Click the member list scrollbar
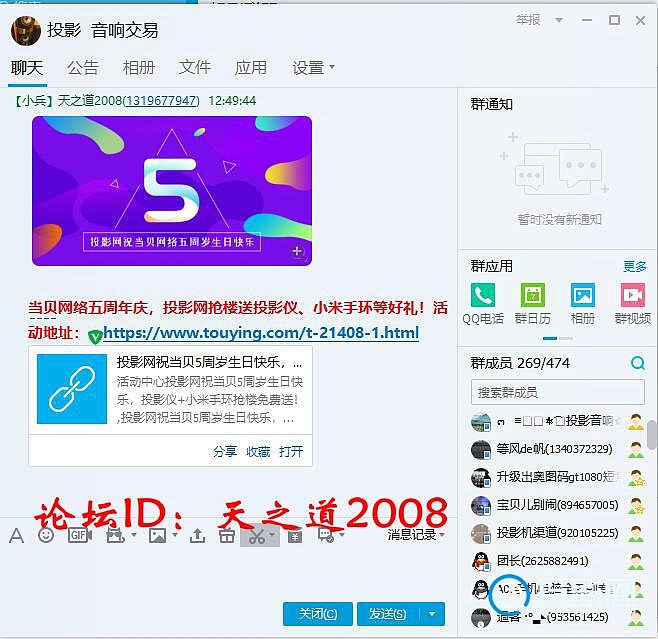The height and width of the screenshot is (639, 658). click(652, 436)
